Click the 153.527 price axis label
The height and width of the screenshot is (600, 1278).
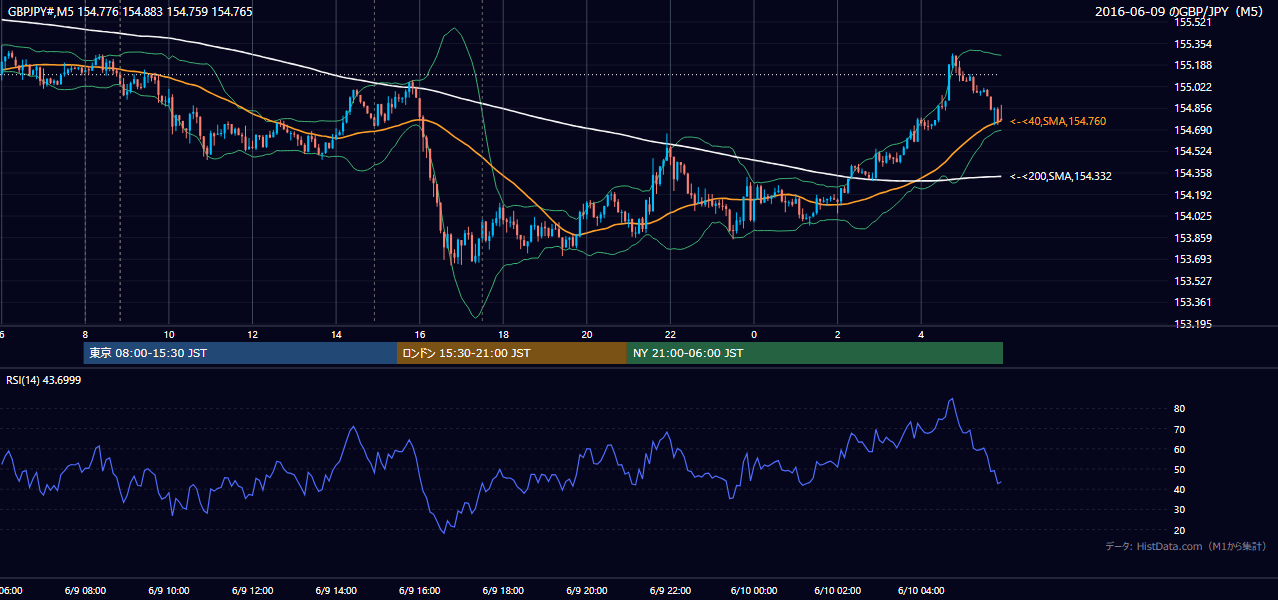[1193, 281]
